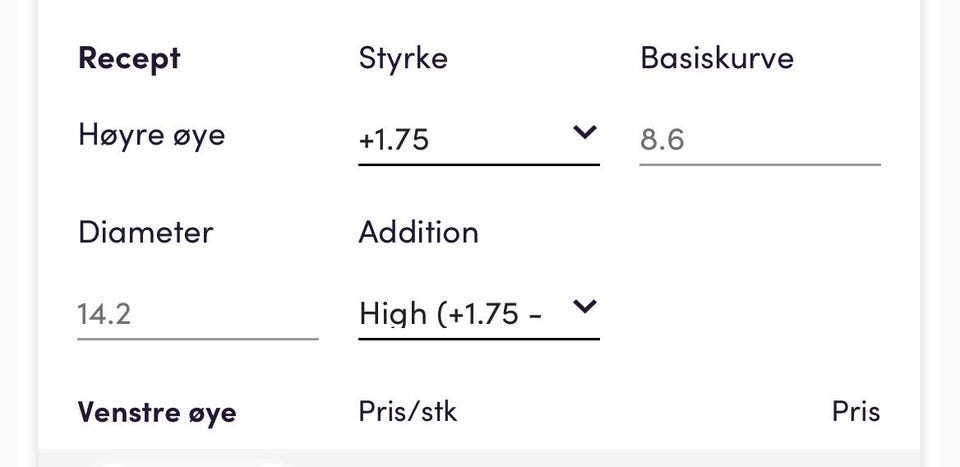This screenshot has width=960, height=467.
Task: Click the Pris column header on right
Action: pyautogui.click(x=856, y=412)
